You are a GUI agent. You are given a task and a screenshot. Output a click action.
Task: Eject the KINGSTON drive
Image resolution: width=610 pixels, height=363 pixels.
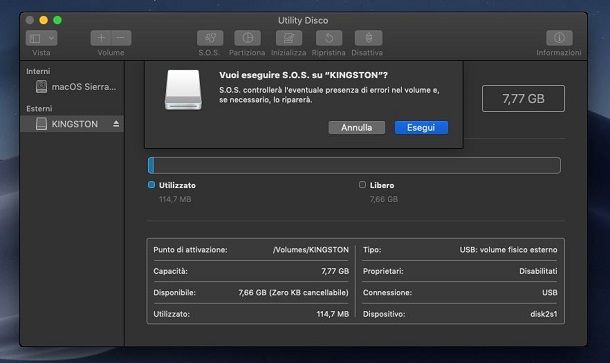(116, 124)
